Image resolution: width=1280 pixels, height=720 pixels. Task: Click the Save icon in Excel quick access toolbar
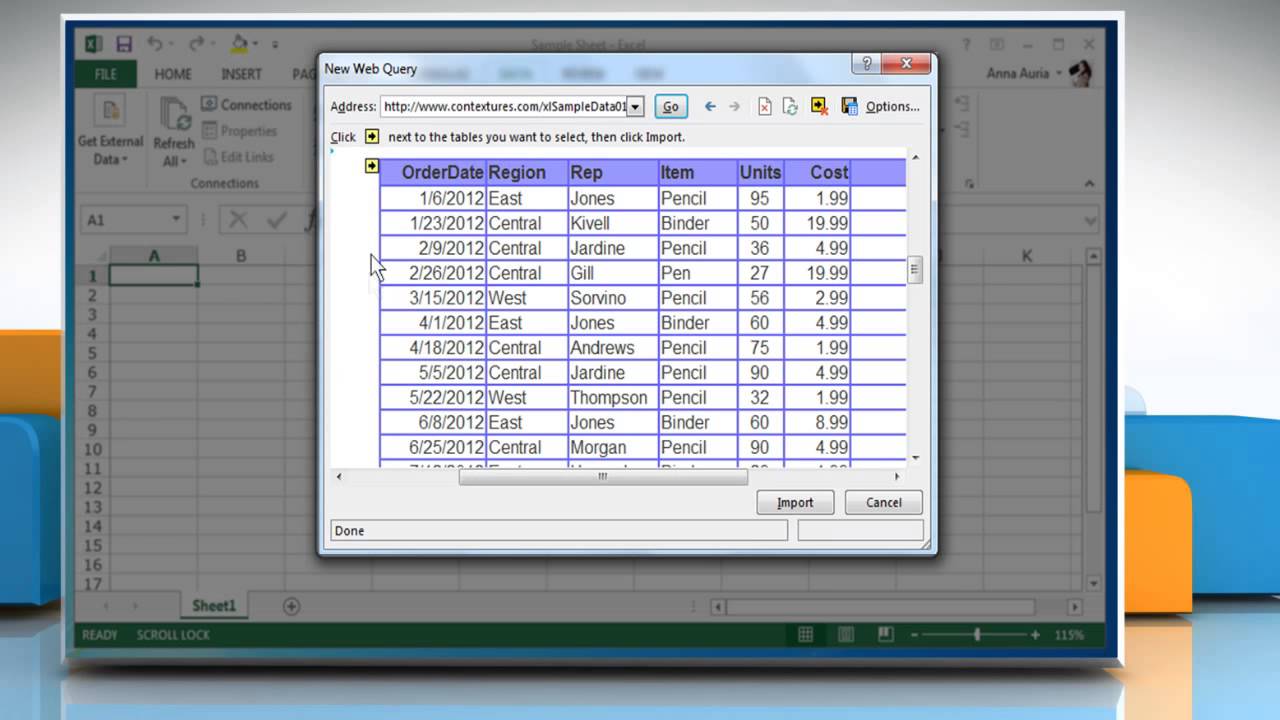click(124, 44)
